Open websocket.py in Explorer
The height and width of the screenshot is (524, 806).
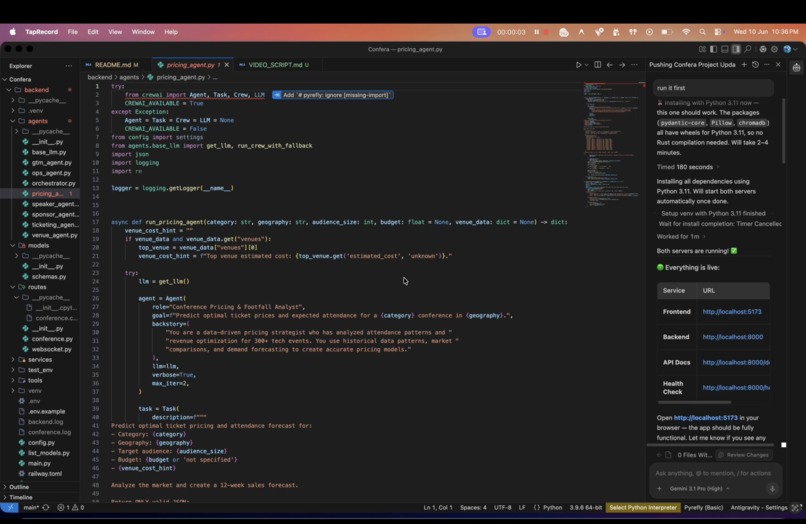[51, 349]
